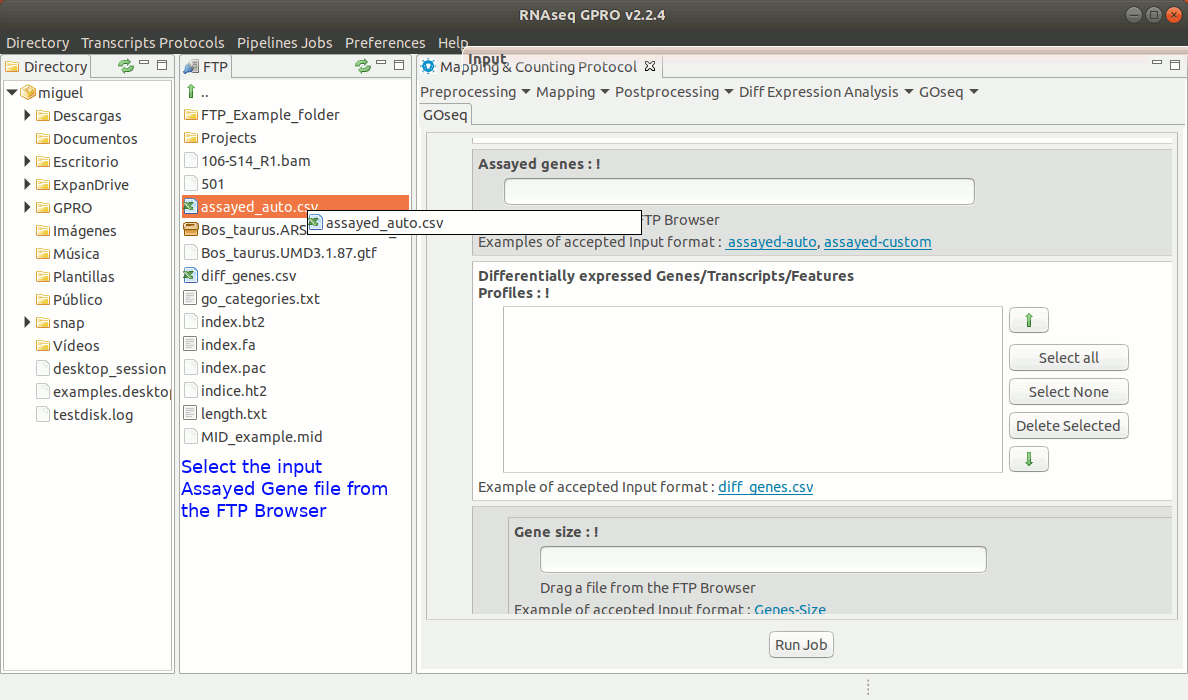
Task: Click the green down arrow beside Profiles list
Action: click(1028, 459)
